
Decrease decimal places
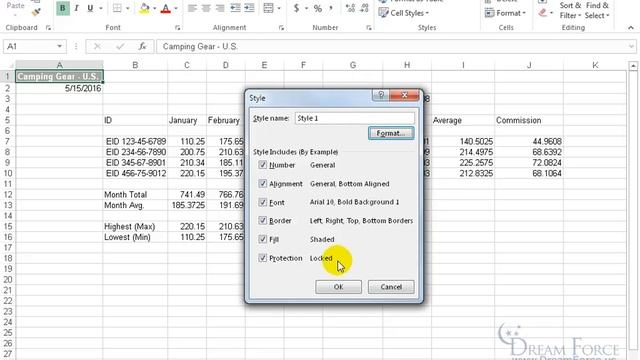click(x=364, y=9)
